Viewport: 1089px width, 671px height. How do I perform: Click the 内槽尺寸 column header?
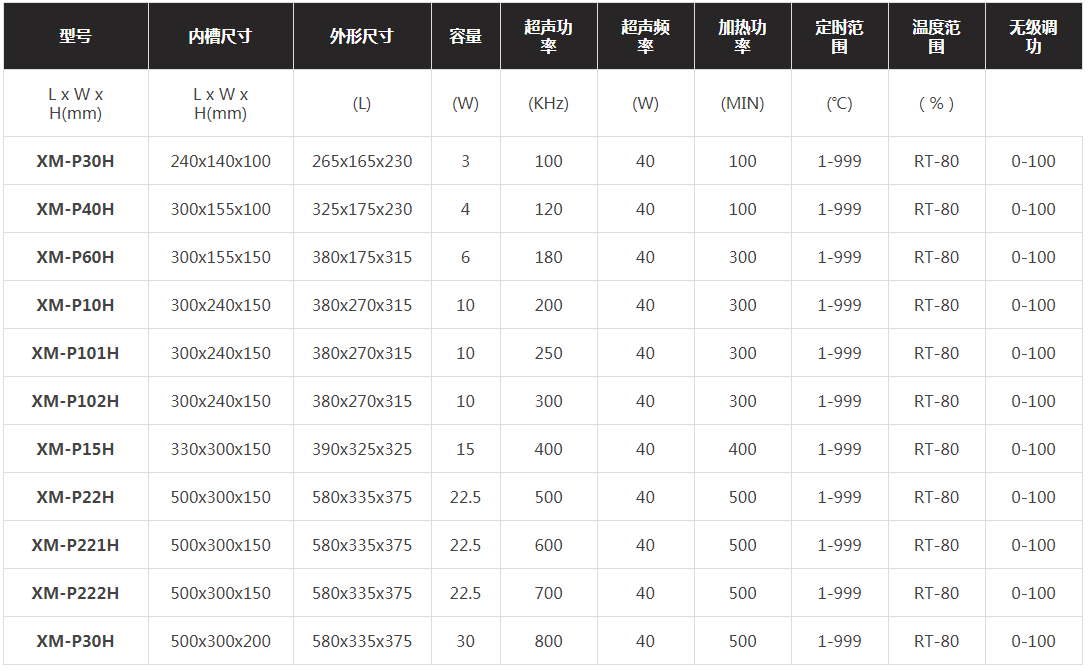pos(221,36)
